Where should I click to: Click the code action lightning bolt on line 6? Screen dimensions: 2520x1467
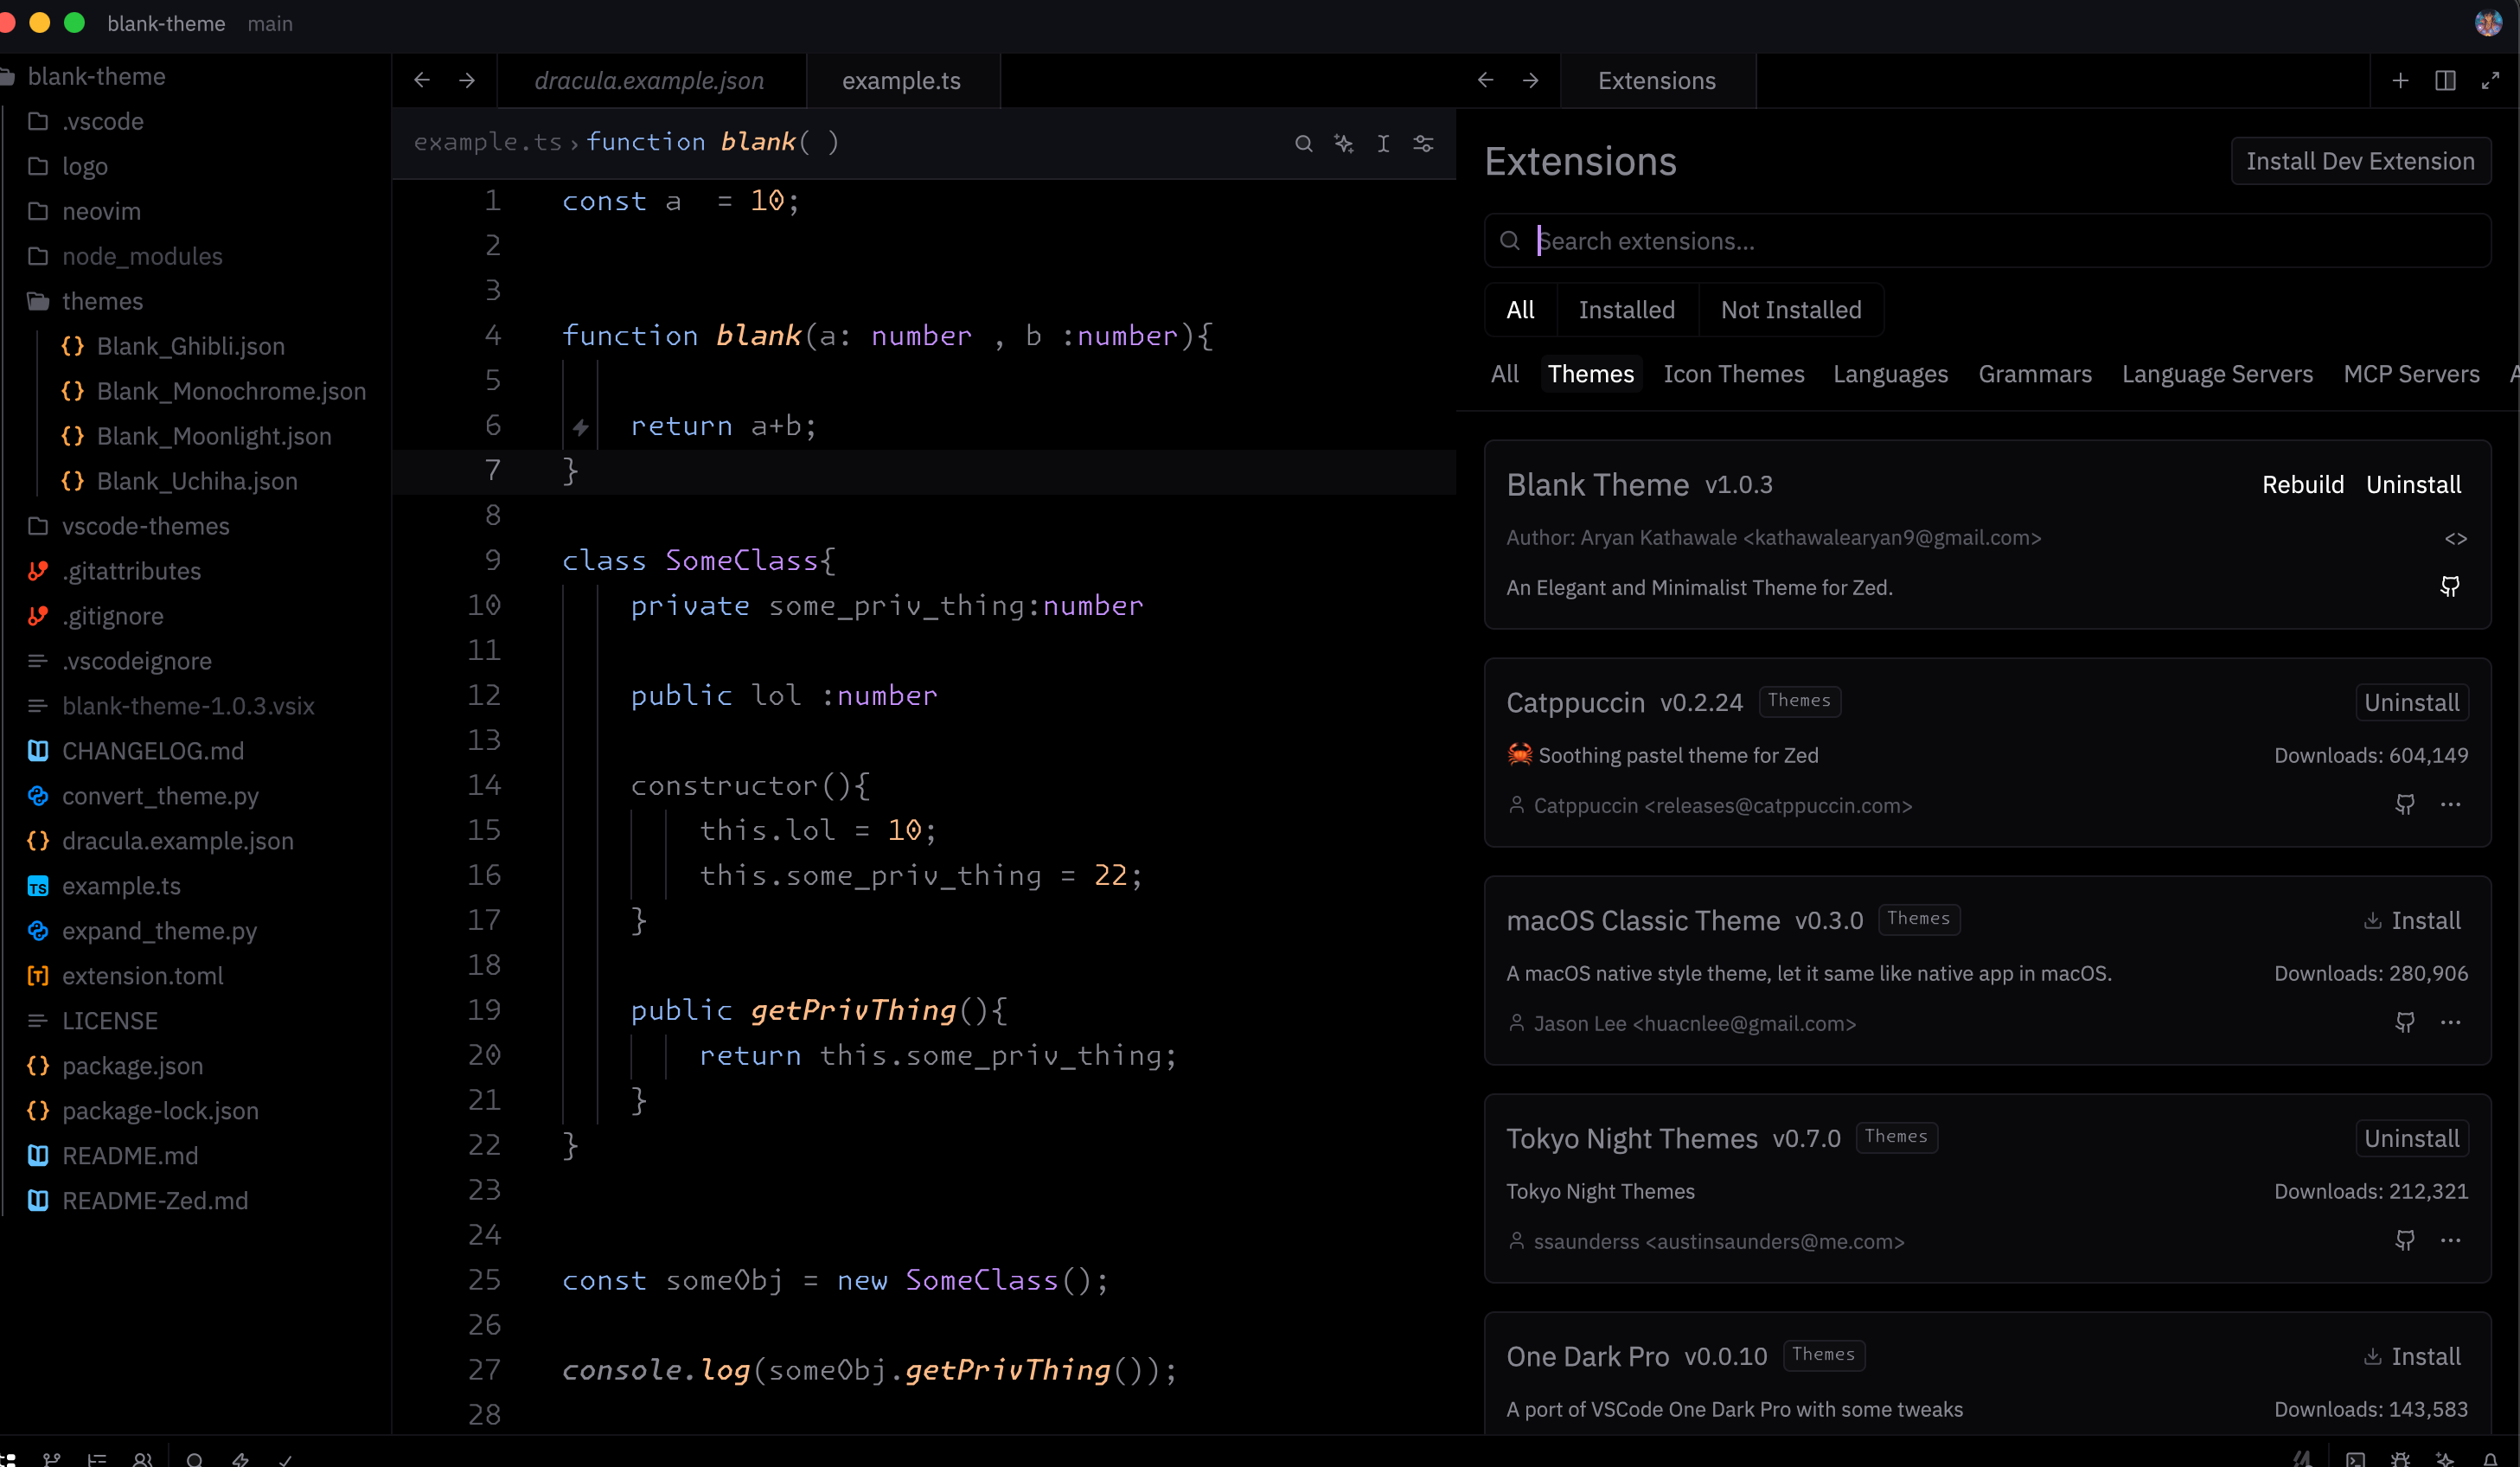click(x=581, y=428)
